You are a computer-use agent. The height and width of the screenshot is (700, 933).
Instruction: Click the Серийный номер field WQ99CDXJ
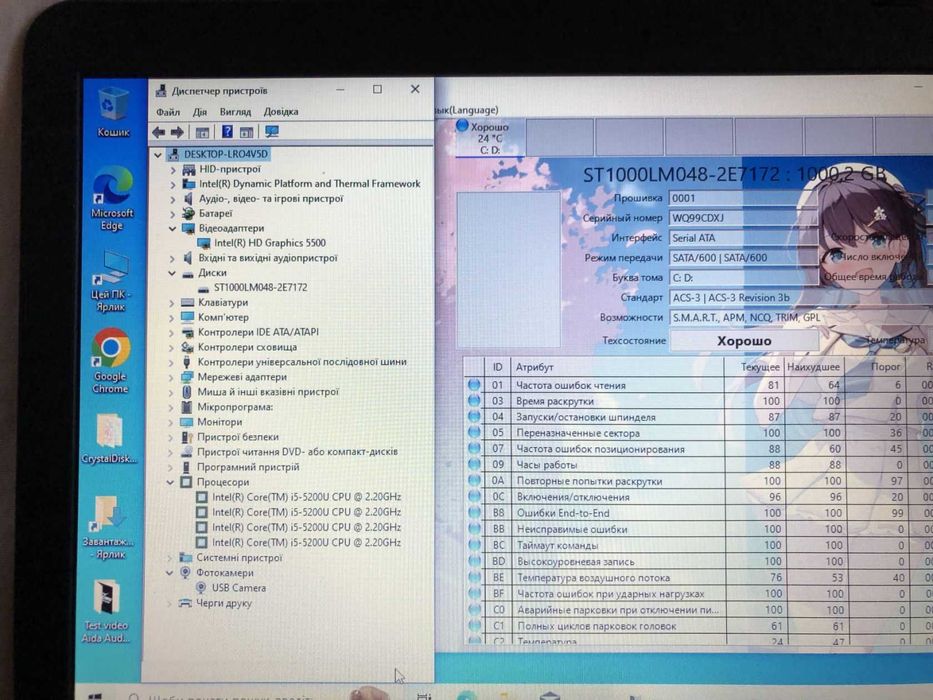[744, 218]
